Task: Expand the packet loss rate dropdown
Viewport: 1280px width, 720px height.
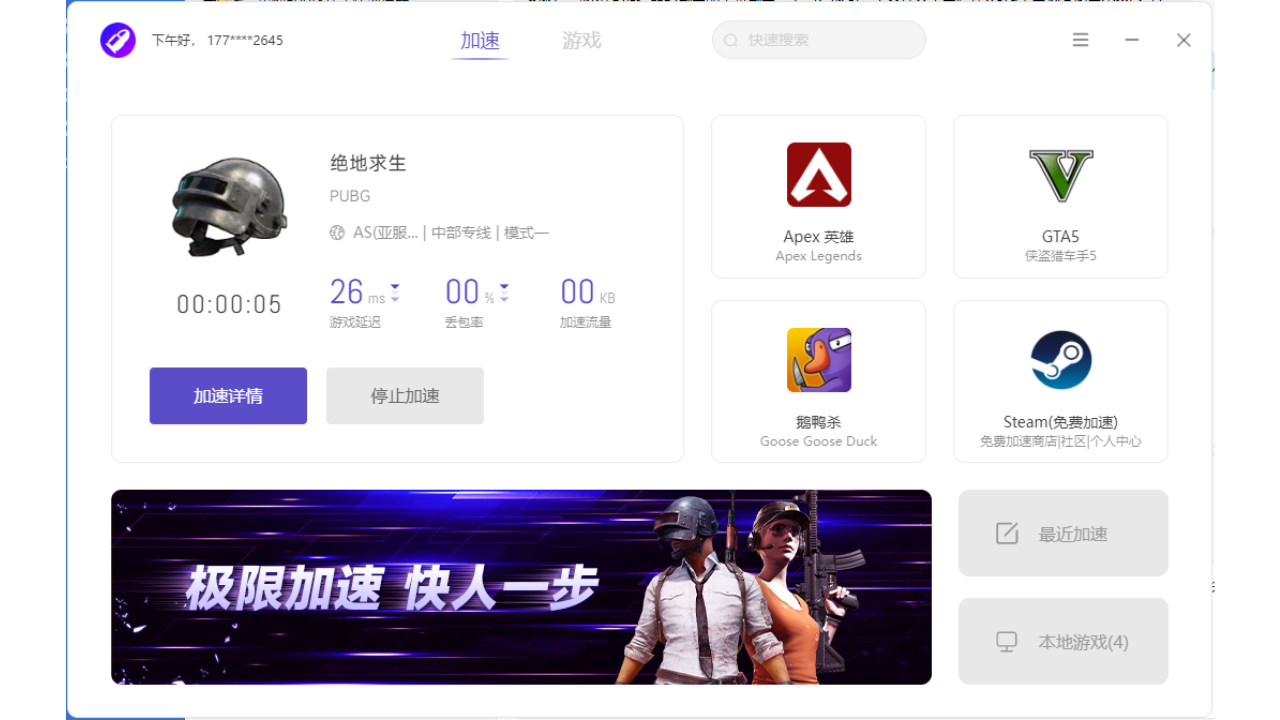Action: click(x=504, y=293)
